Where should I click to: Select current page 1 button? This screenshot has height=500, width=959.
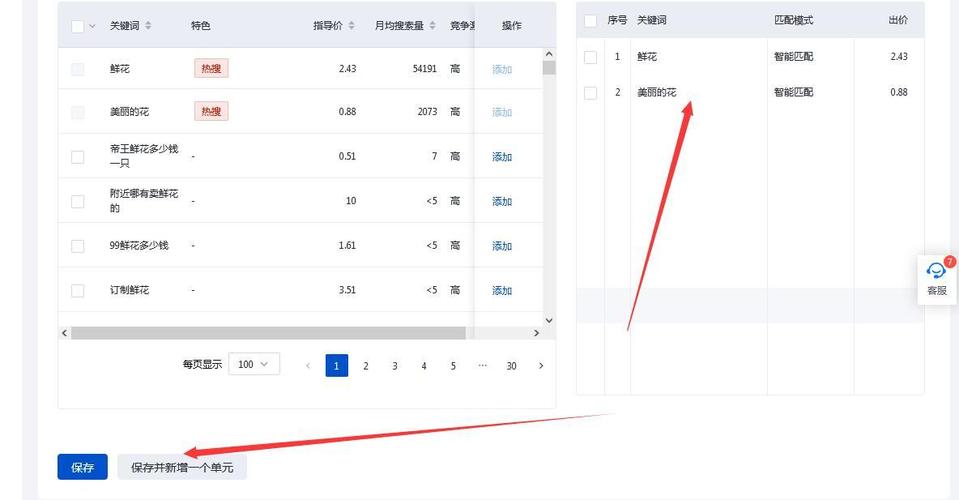click(x=336, y=366)
